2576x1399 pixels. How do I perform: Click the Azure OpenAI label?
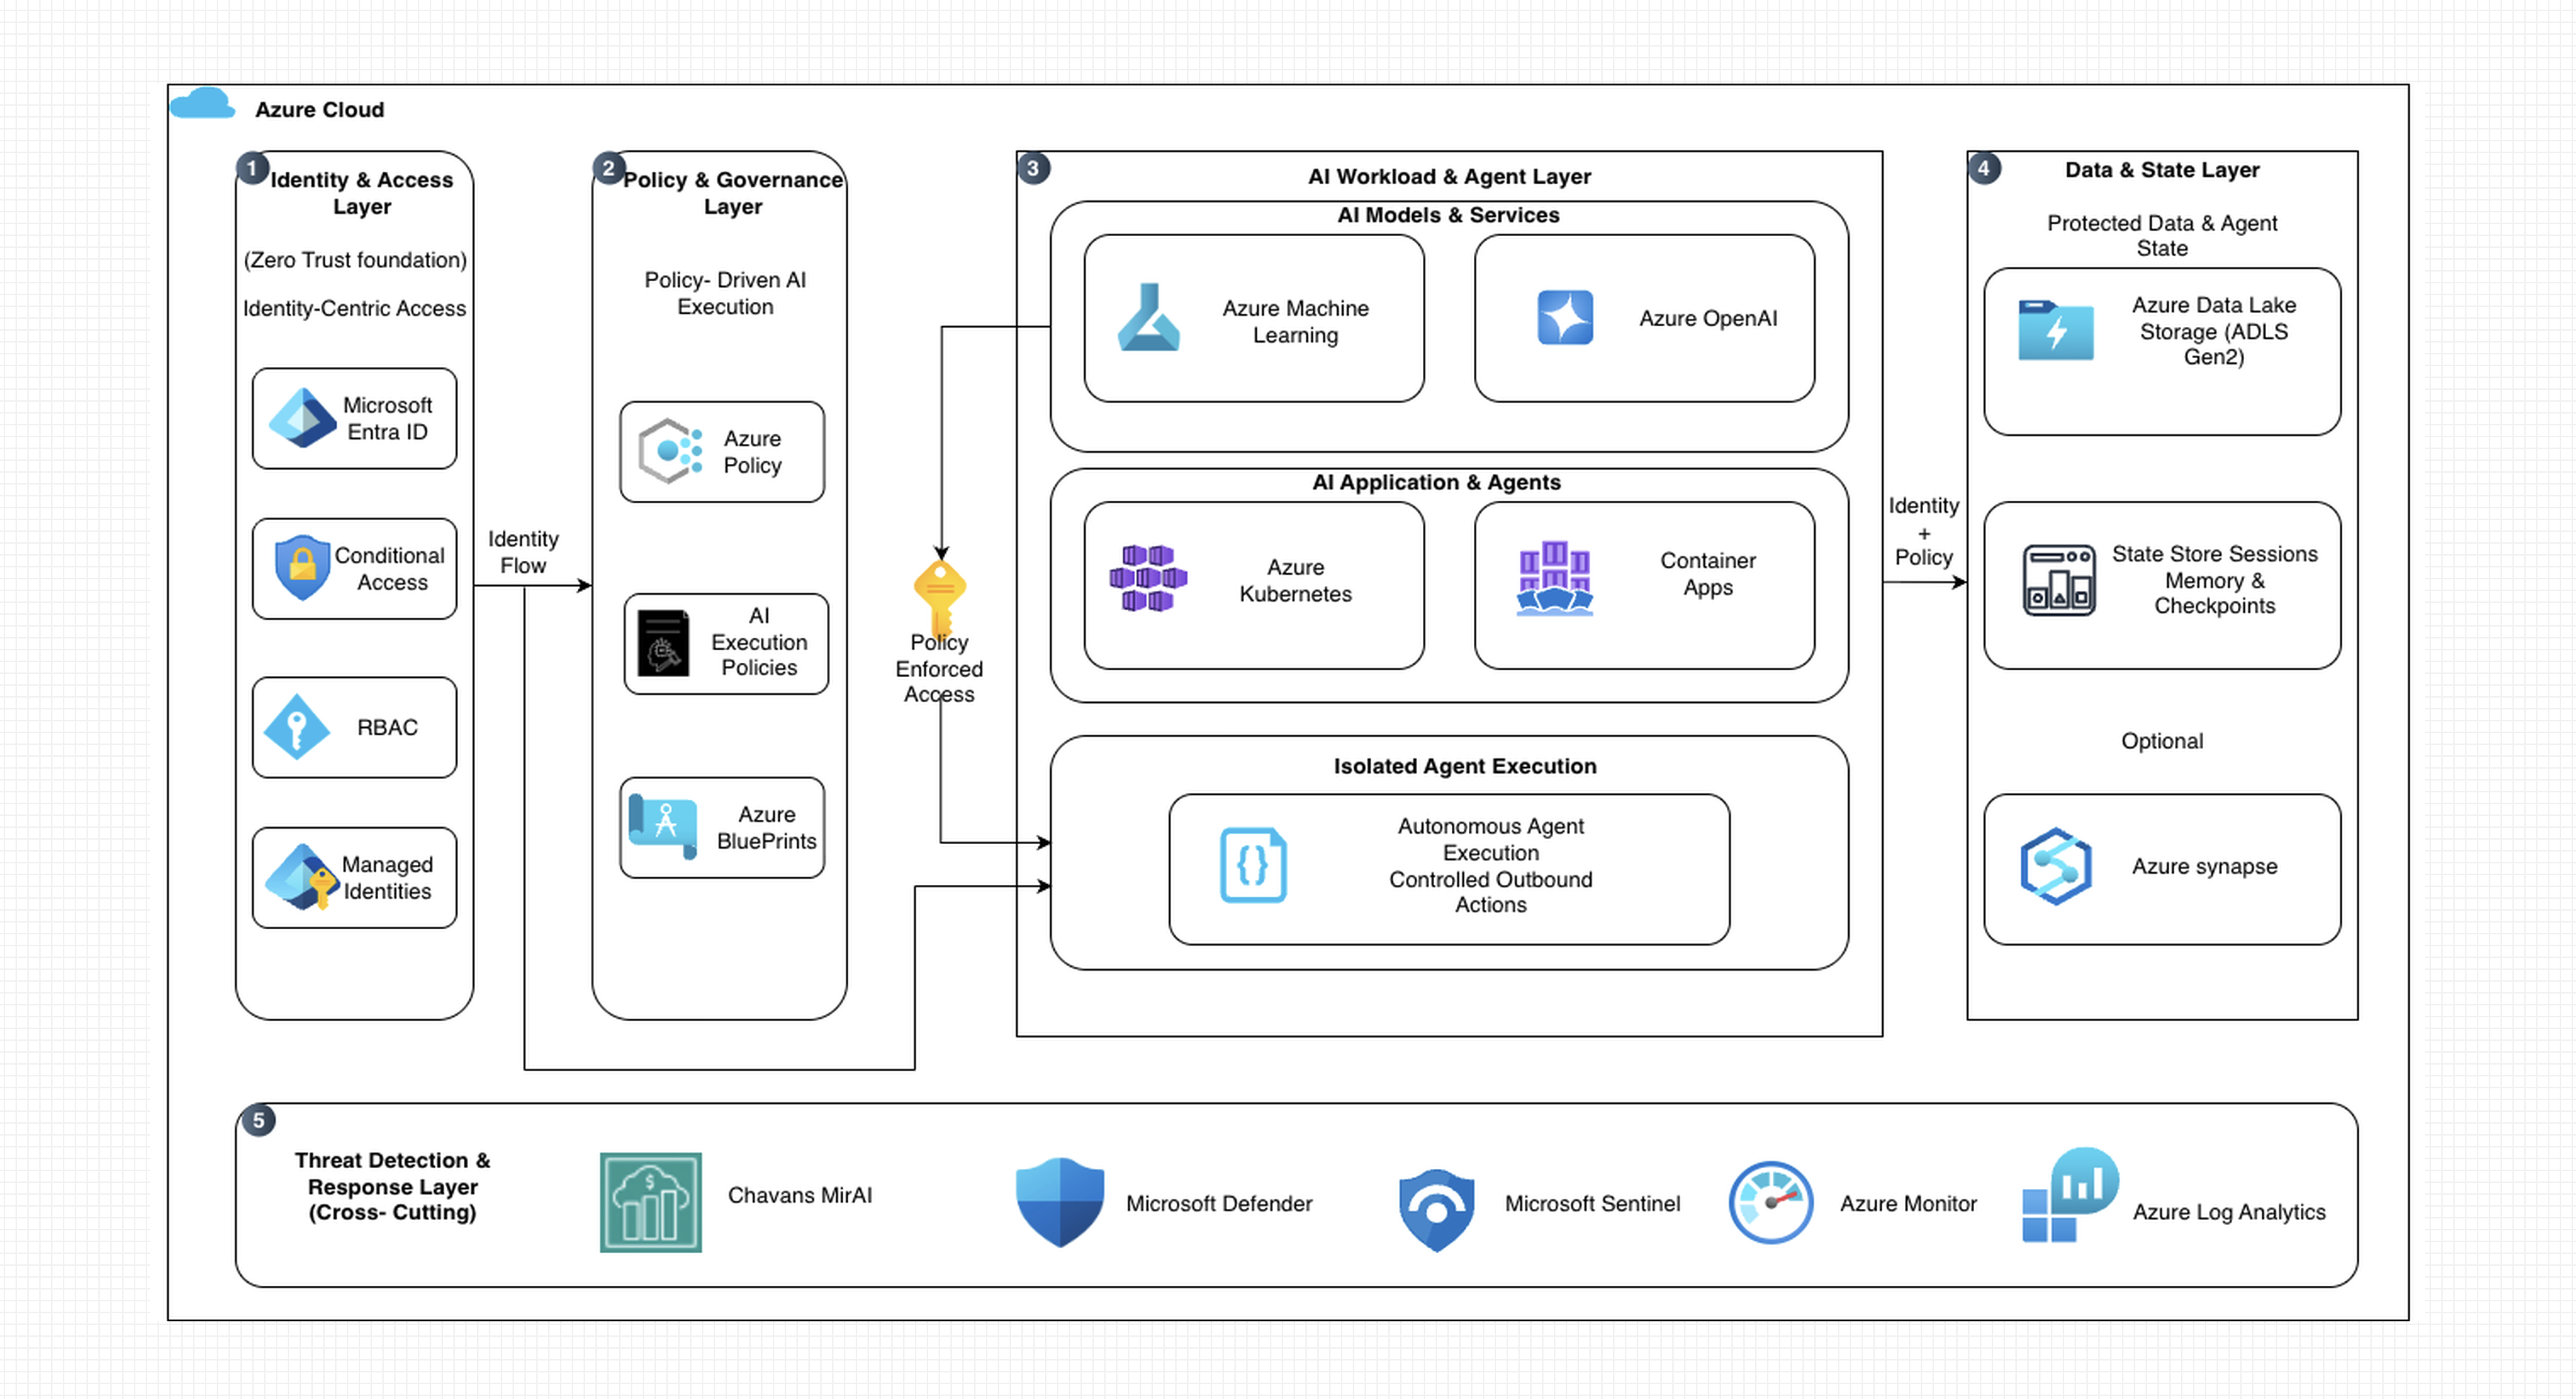coord(1708,318)
